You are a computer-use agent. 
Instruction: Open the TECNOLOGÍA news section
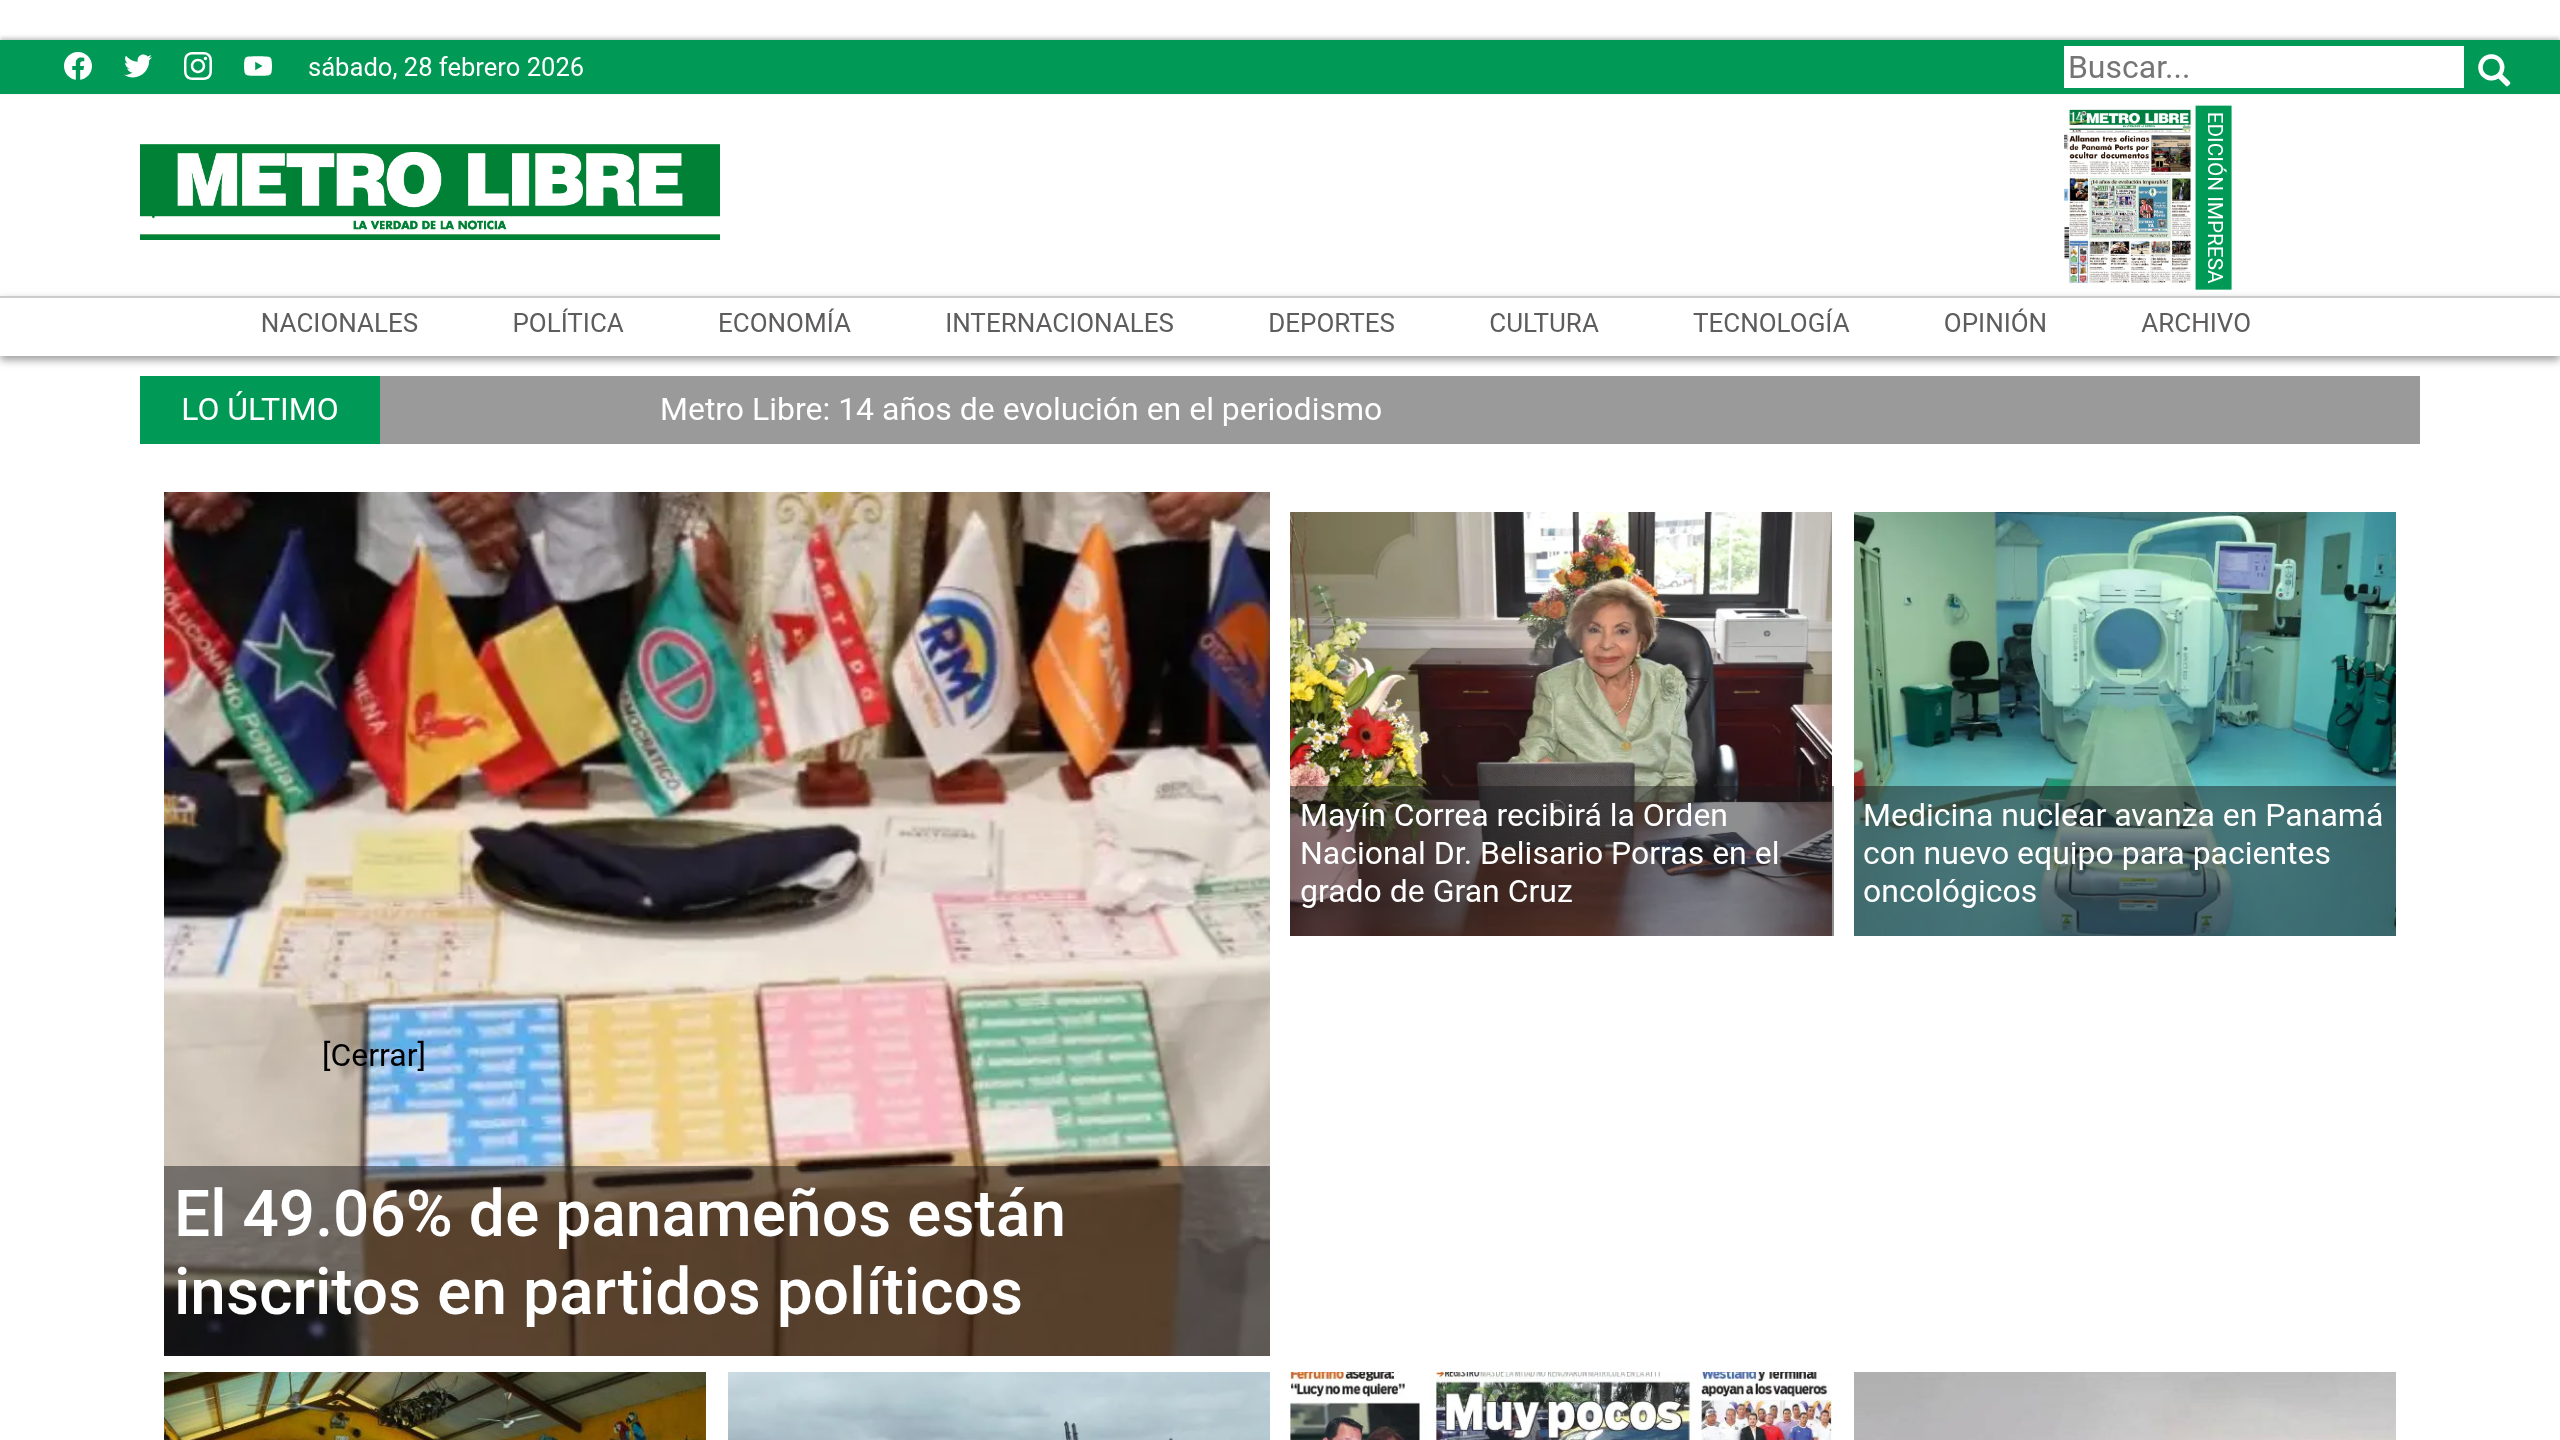pos(1770,323)
